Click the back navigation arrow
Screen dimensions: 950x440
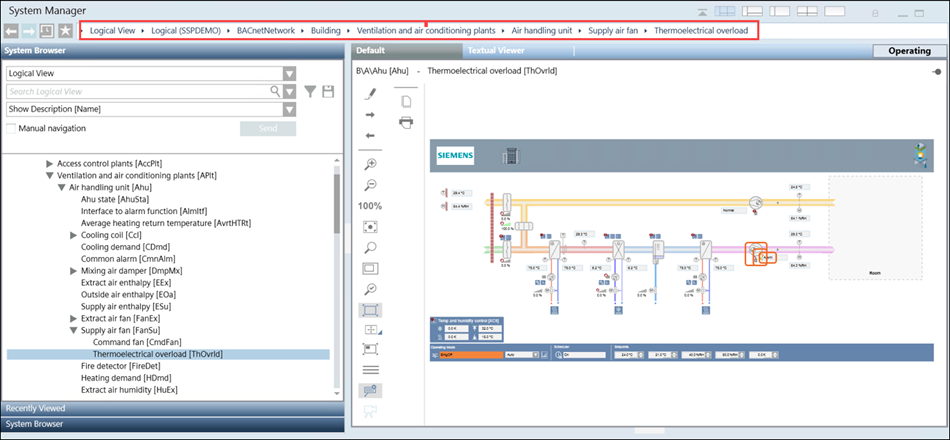(12, 31)
